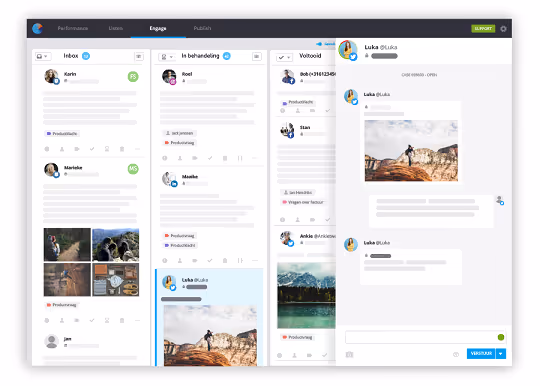Screen dimensions: 540x386
Task: Enlarge the canyon photo in Luka's conversation
Action: pyautogui.click(x=411, y=150)
